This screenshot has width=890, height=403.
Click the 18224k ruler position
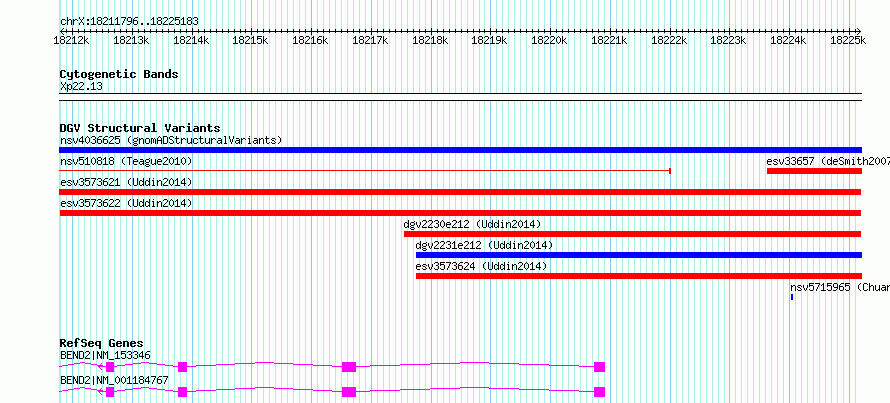(788, 40)
